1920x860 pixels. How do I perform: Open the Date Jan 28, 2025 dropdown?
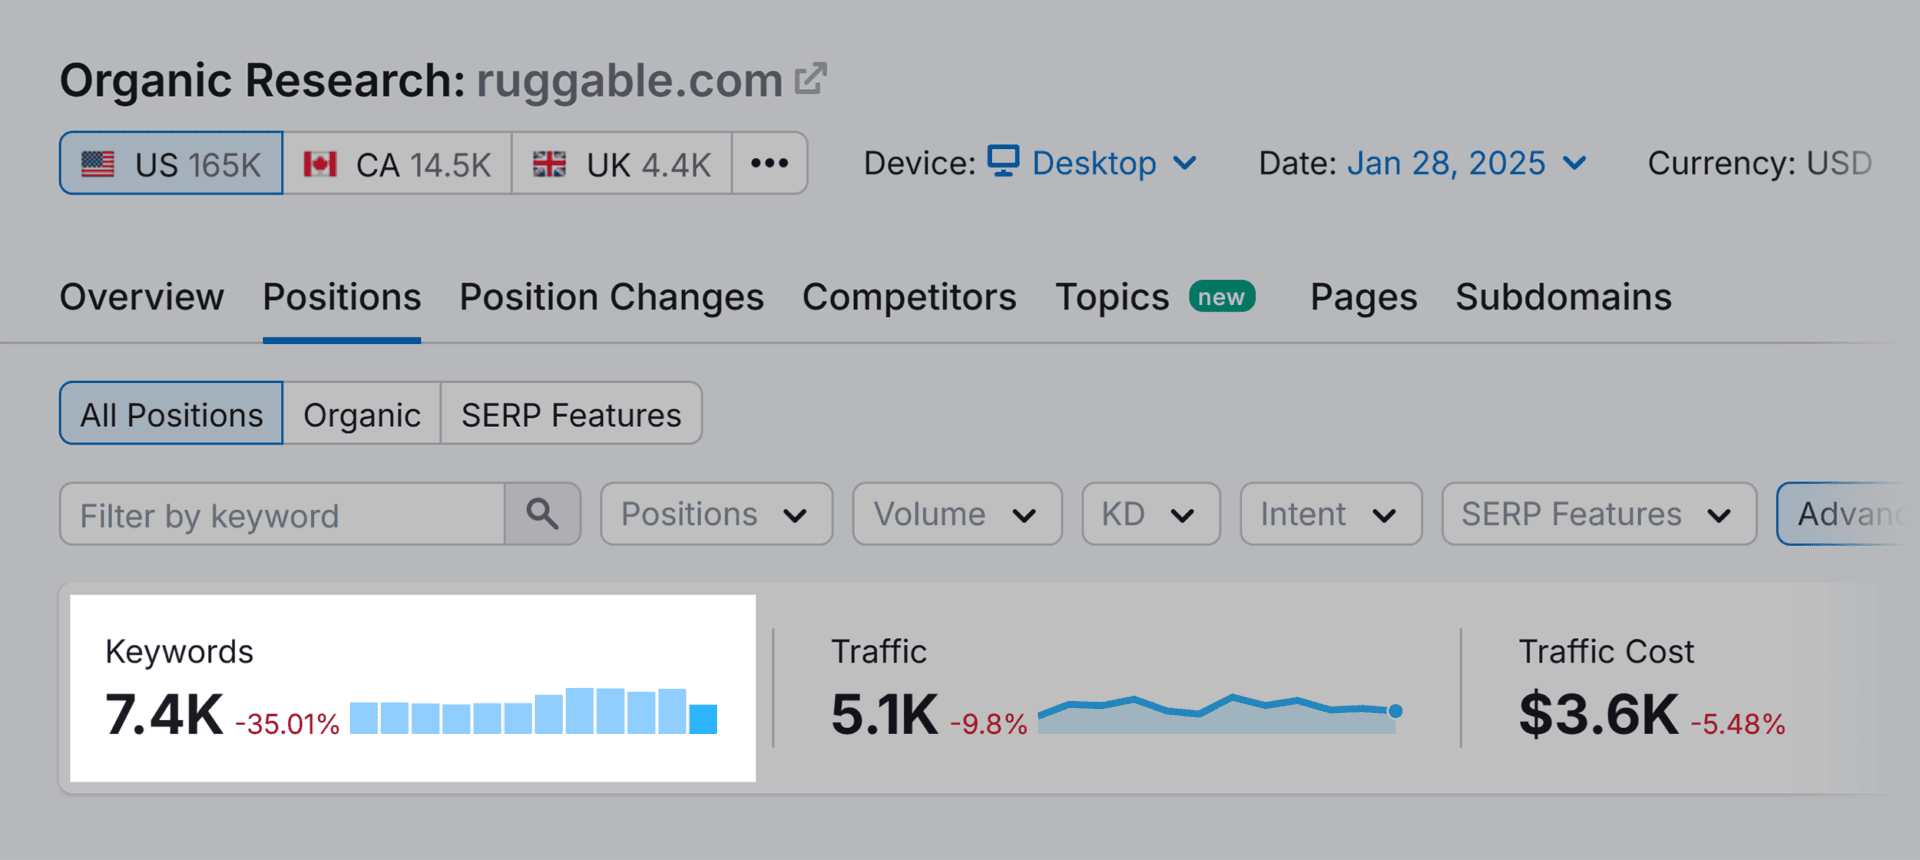point(1466,163)
